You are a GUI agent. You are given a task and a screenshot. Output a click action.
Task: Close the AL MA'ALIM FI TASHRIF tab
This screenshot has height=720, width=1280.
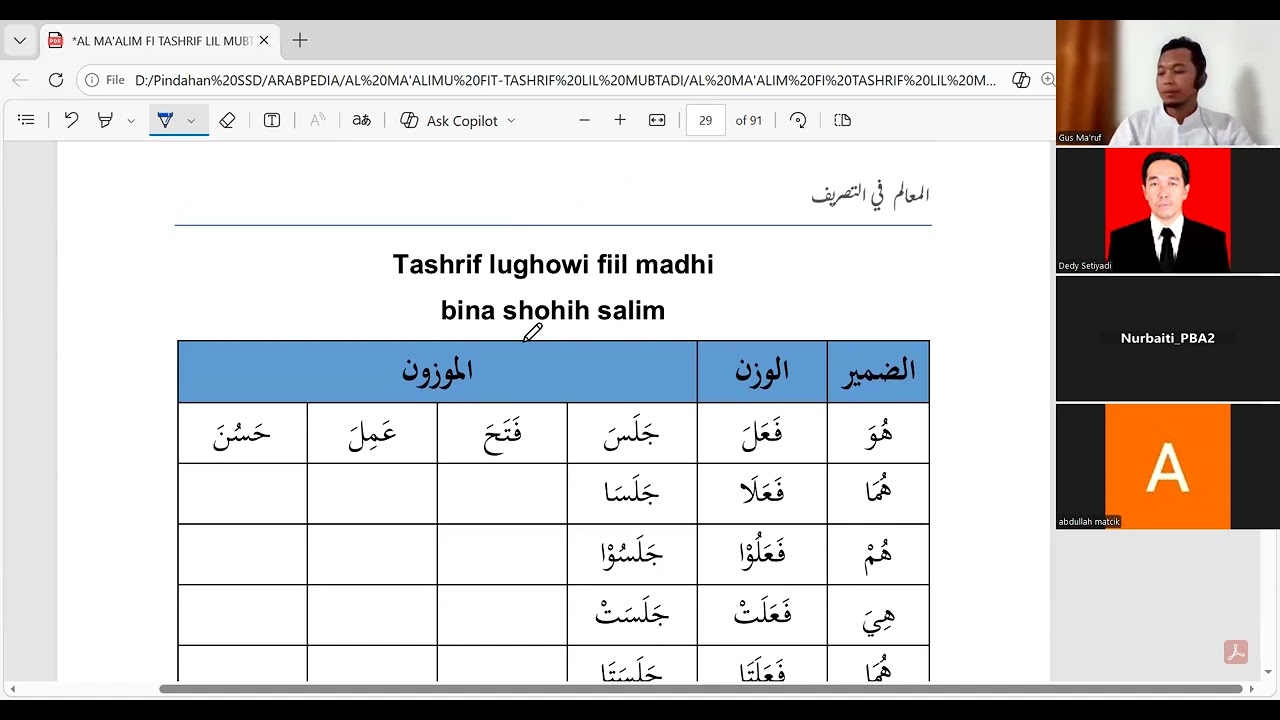[264, 41]
